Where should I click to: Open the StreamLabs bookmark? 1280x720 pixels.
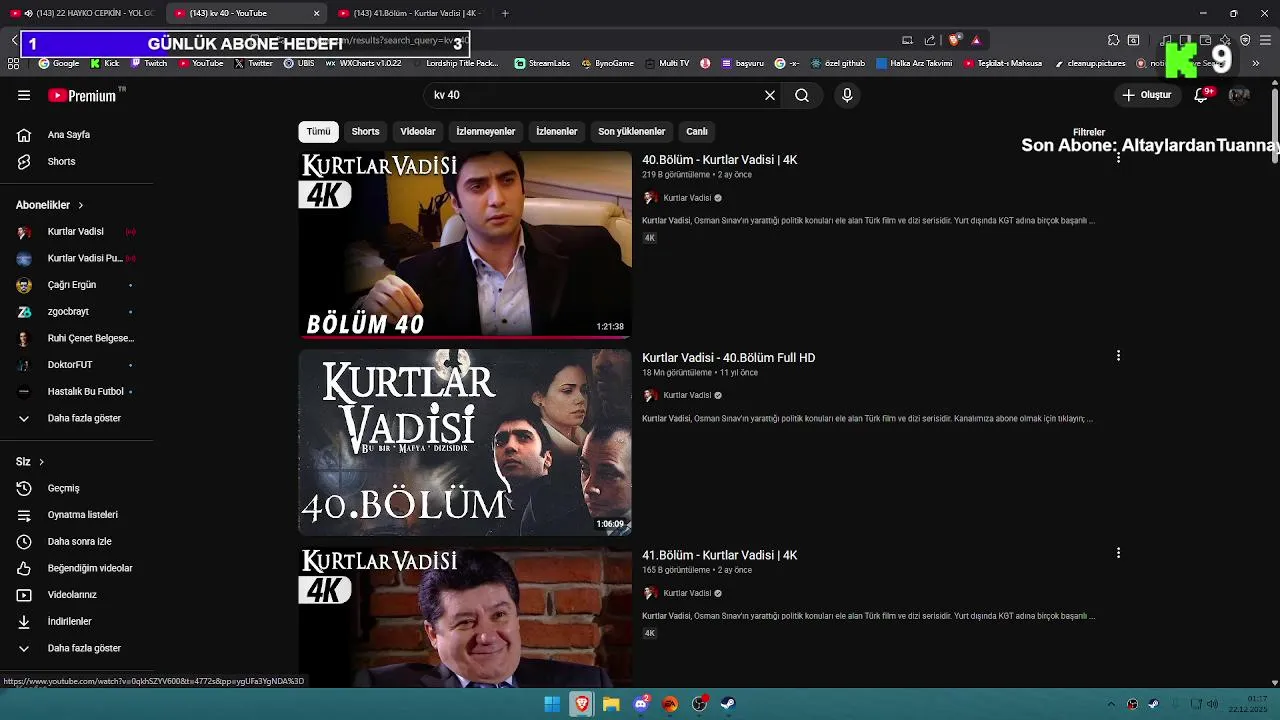coord(542,63)
